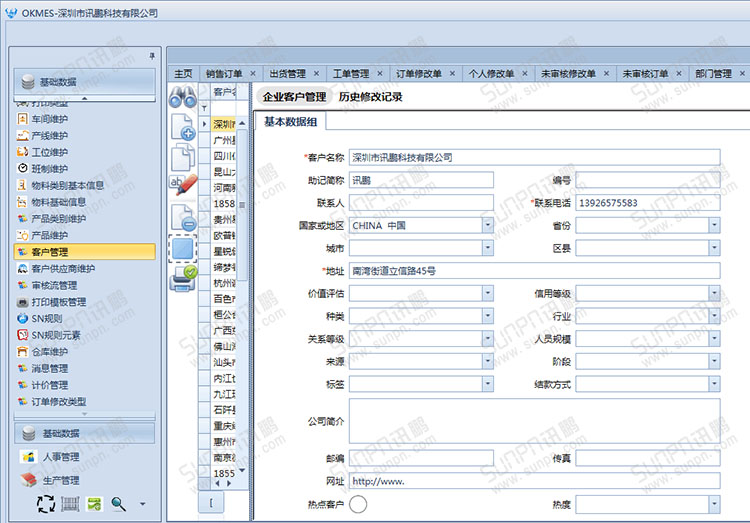Close the 销售订单 tab
The width and height of the screenshot is (750, 523).
coord(253,74)
